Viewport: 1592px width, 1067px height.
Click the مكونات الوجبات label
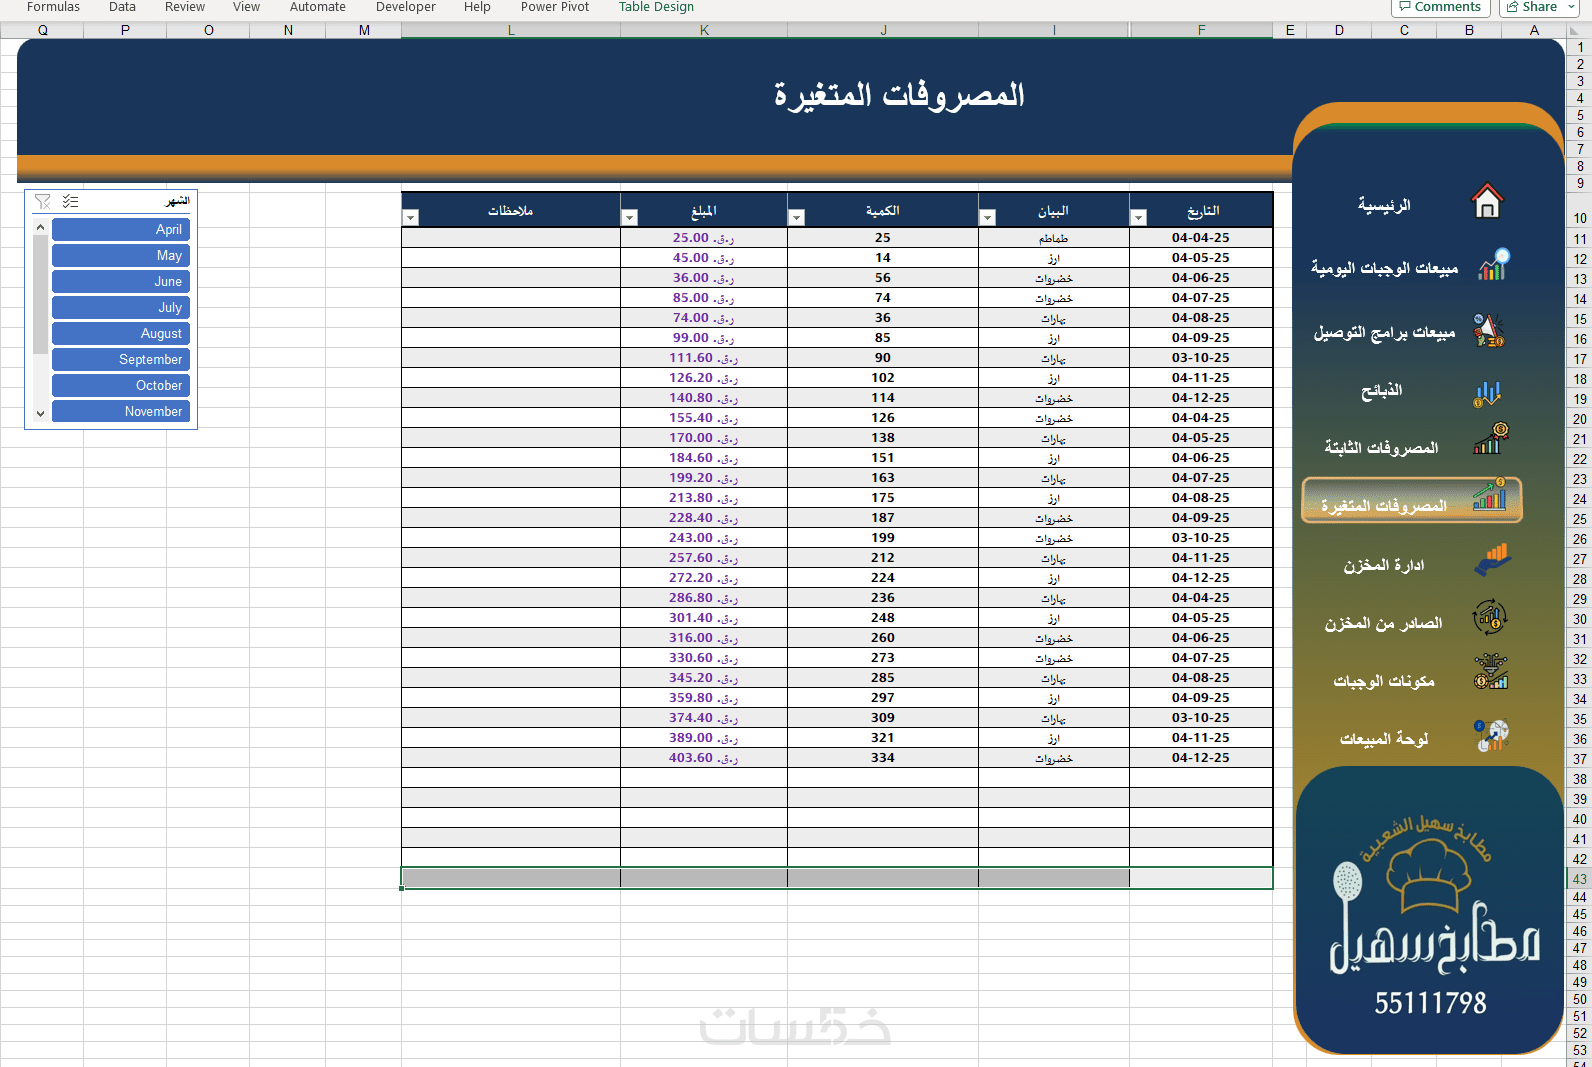coord(1384,681)
